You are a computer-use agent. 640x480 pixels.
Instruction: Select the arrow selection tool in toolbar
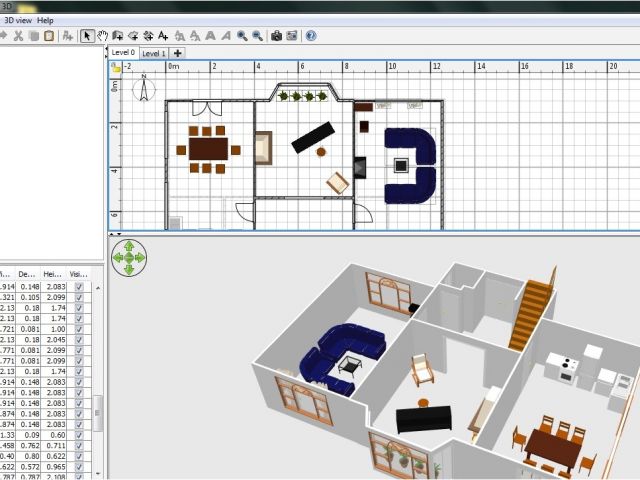[87, 36]
